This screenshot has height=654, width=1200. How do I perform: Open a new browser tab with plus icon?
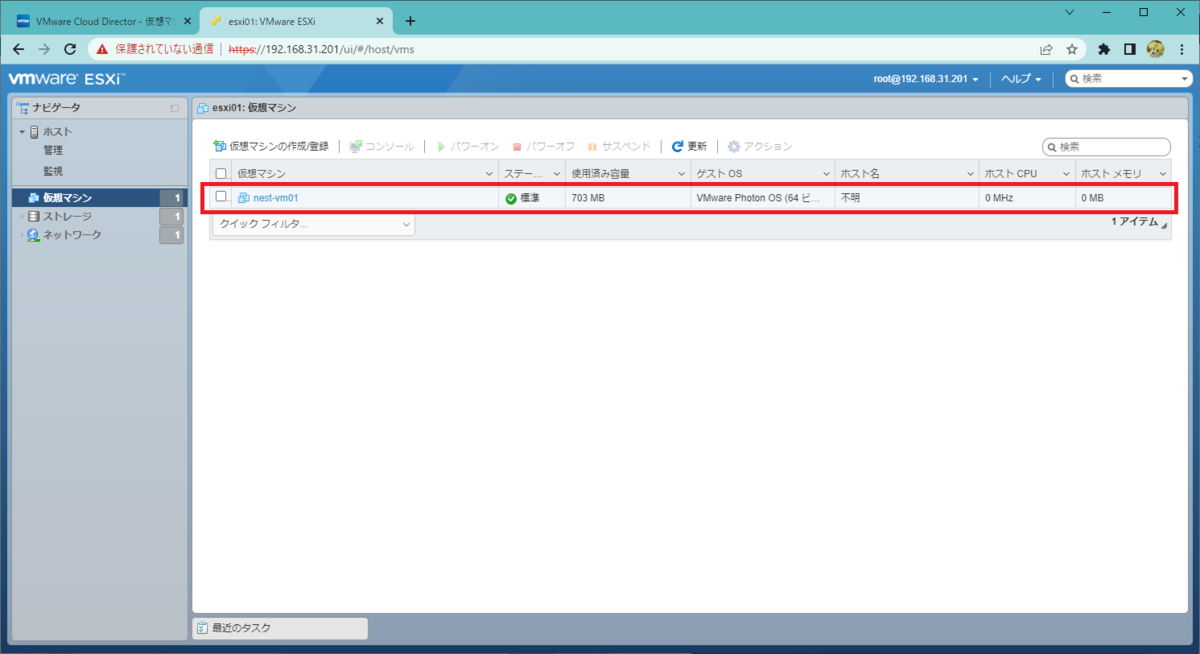pyautogui.click(x=410, y=21)
